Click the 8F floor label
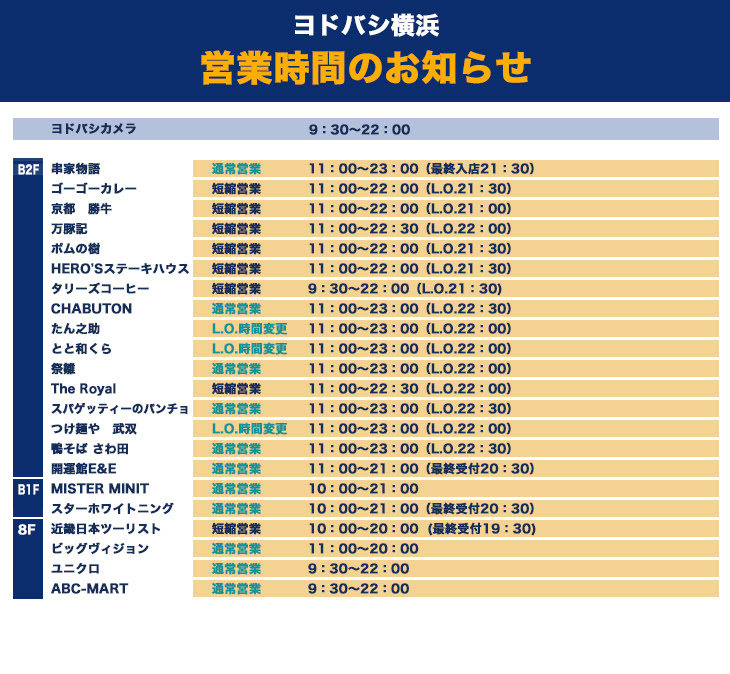This screenshot has width=730, height=674. tap(27, 529)
